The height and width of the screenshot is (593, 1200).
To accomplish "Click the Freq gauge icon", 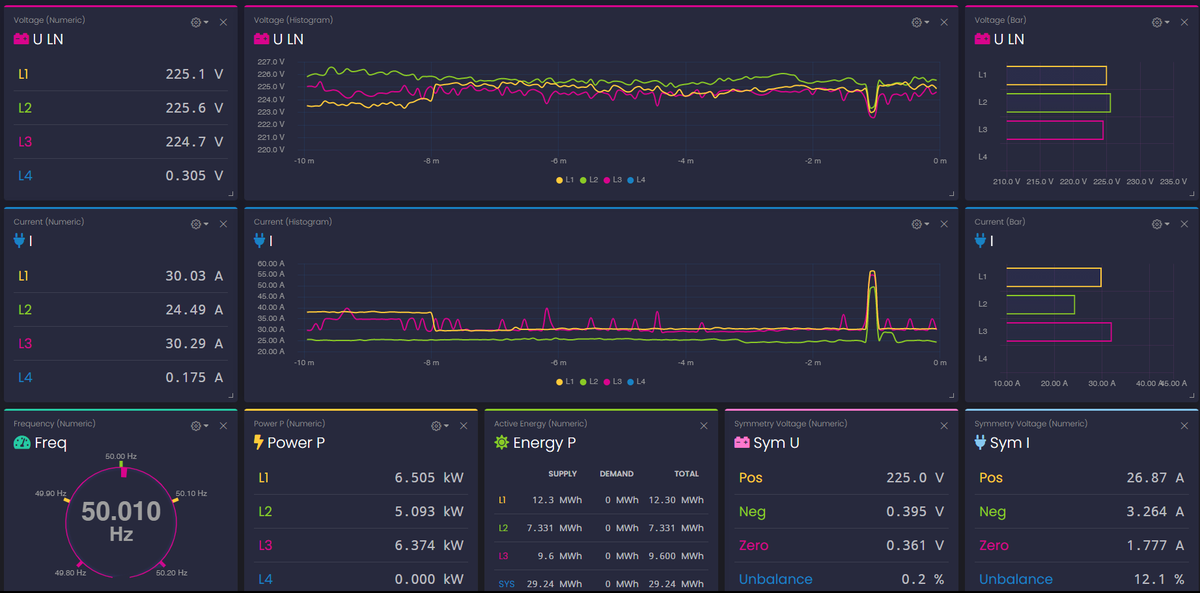I will tap(22, 442).
